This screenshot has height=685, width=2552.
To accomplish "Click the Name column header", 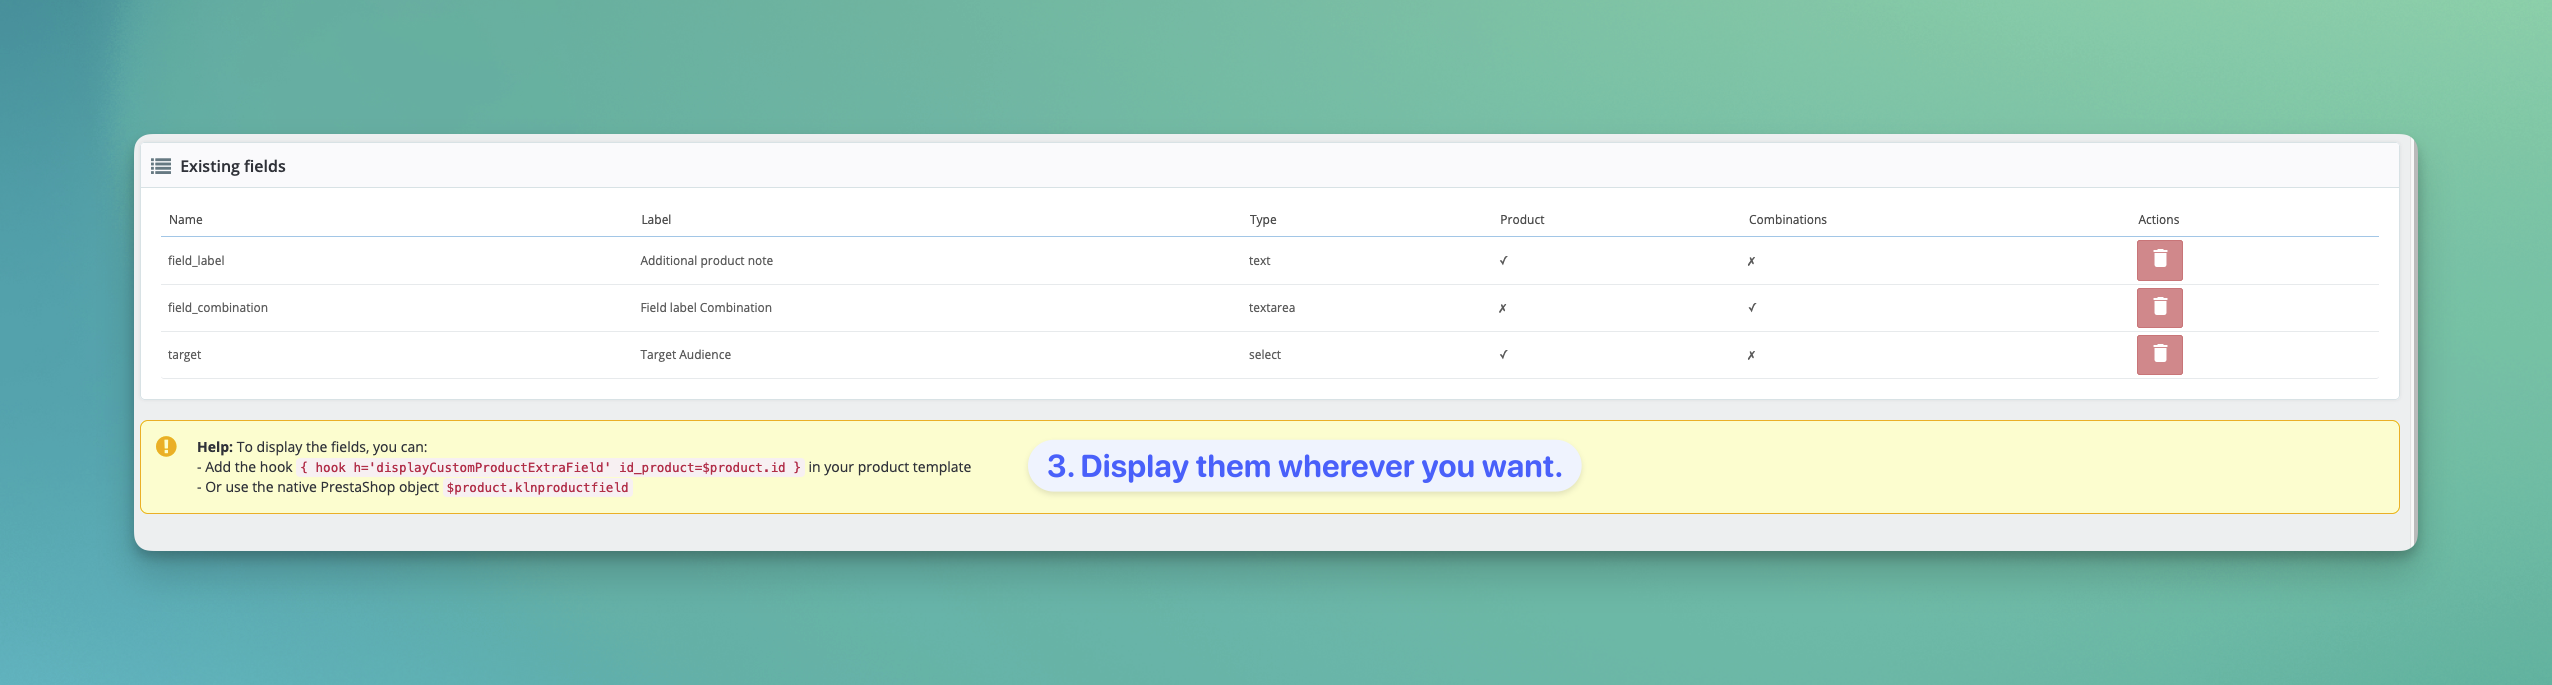I will tap(186, 220).
